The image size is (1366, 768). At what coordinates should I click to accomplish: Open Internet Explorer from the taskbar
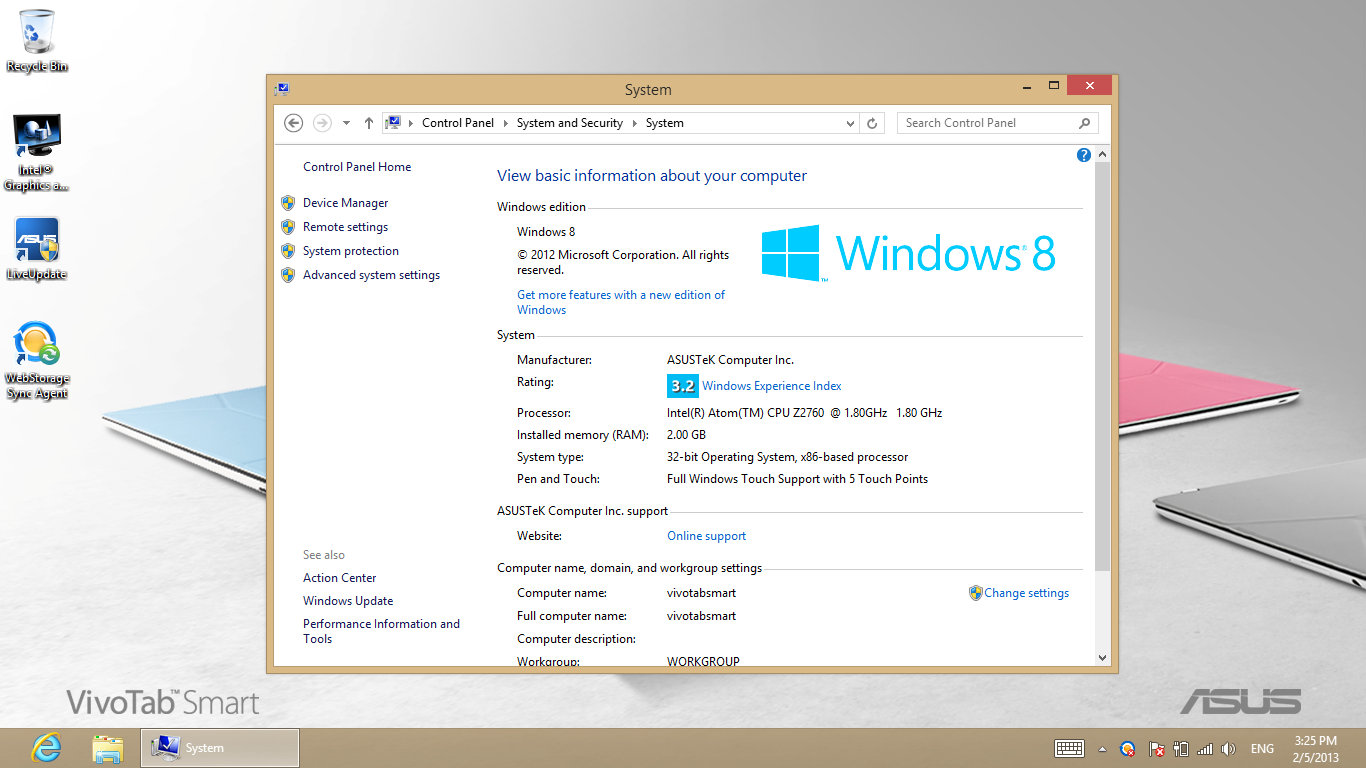pyautogui.click(x=46, y=748)
